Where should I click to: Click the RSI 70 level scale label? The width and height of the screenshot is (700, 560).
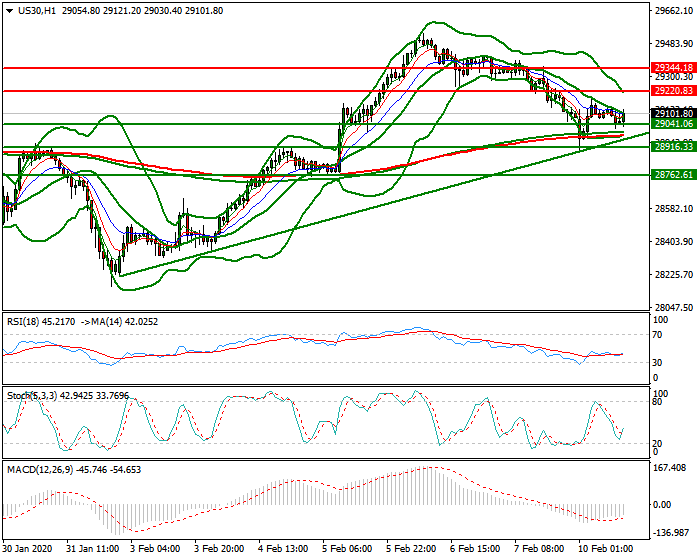tap(658, 335)
